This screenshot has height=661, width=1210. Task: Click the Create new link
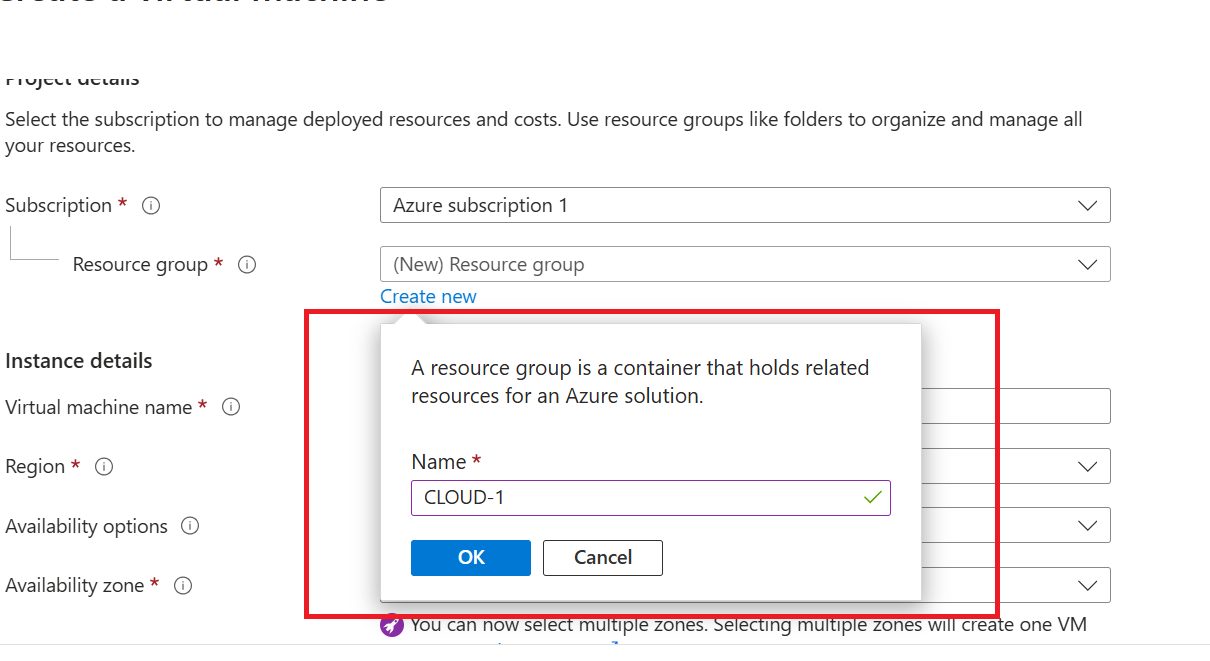pos(428,296)
